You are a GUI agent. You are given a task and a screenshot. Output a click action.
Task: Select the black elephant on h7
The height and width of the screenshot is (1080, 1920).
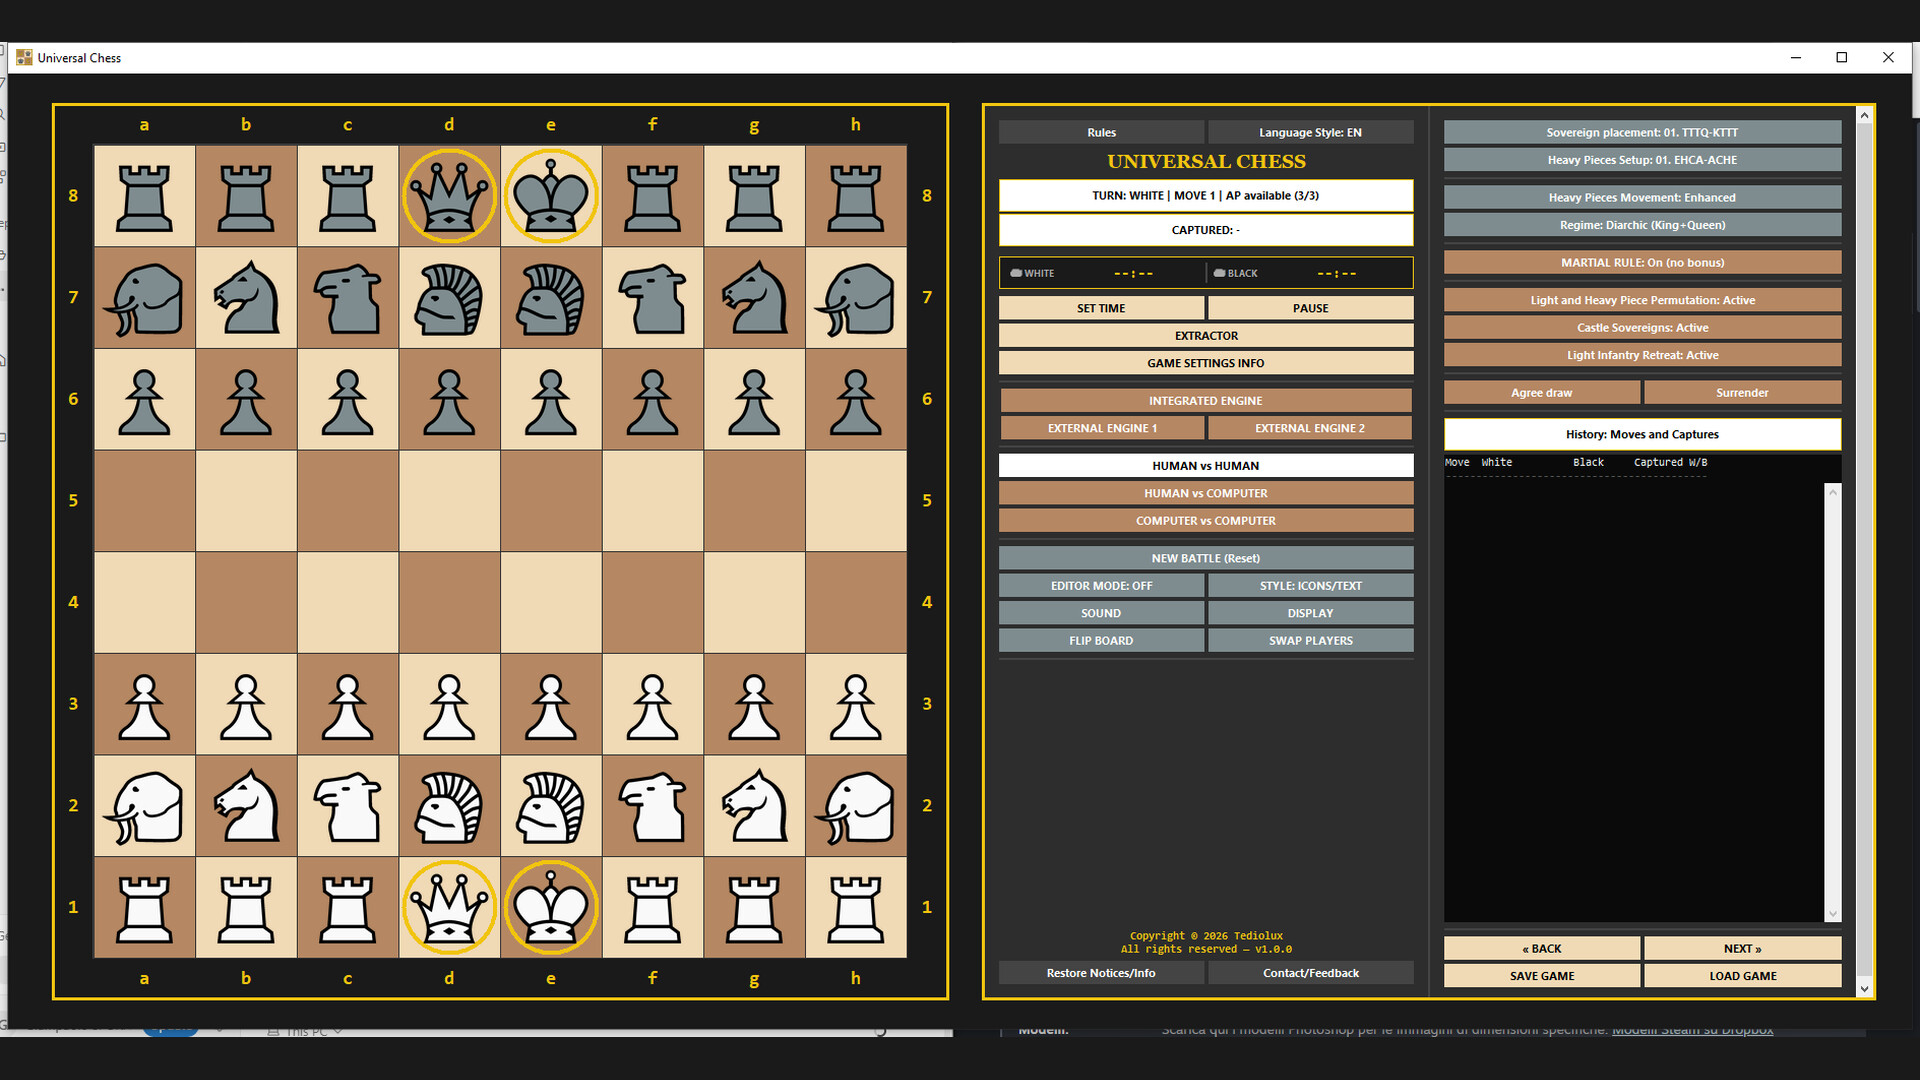coord(856,298)
